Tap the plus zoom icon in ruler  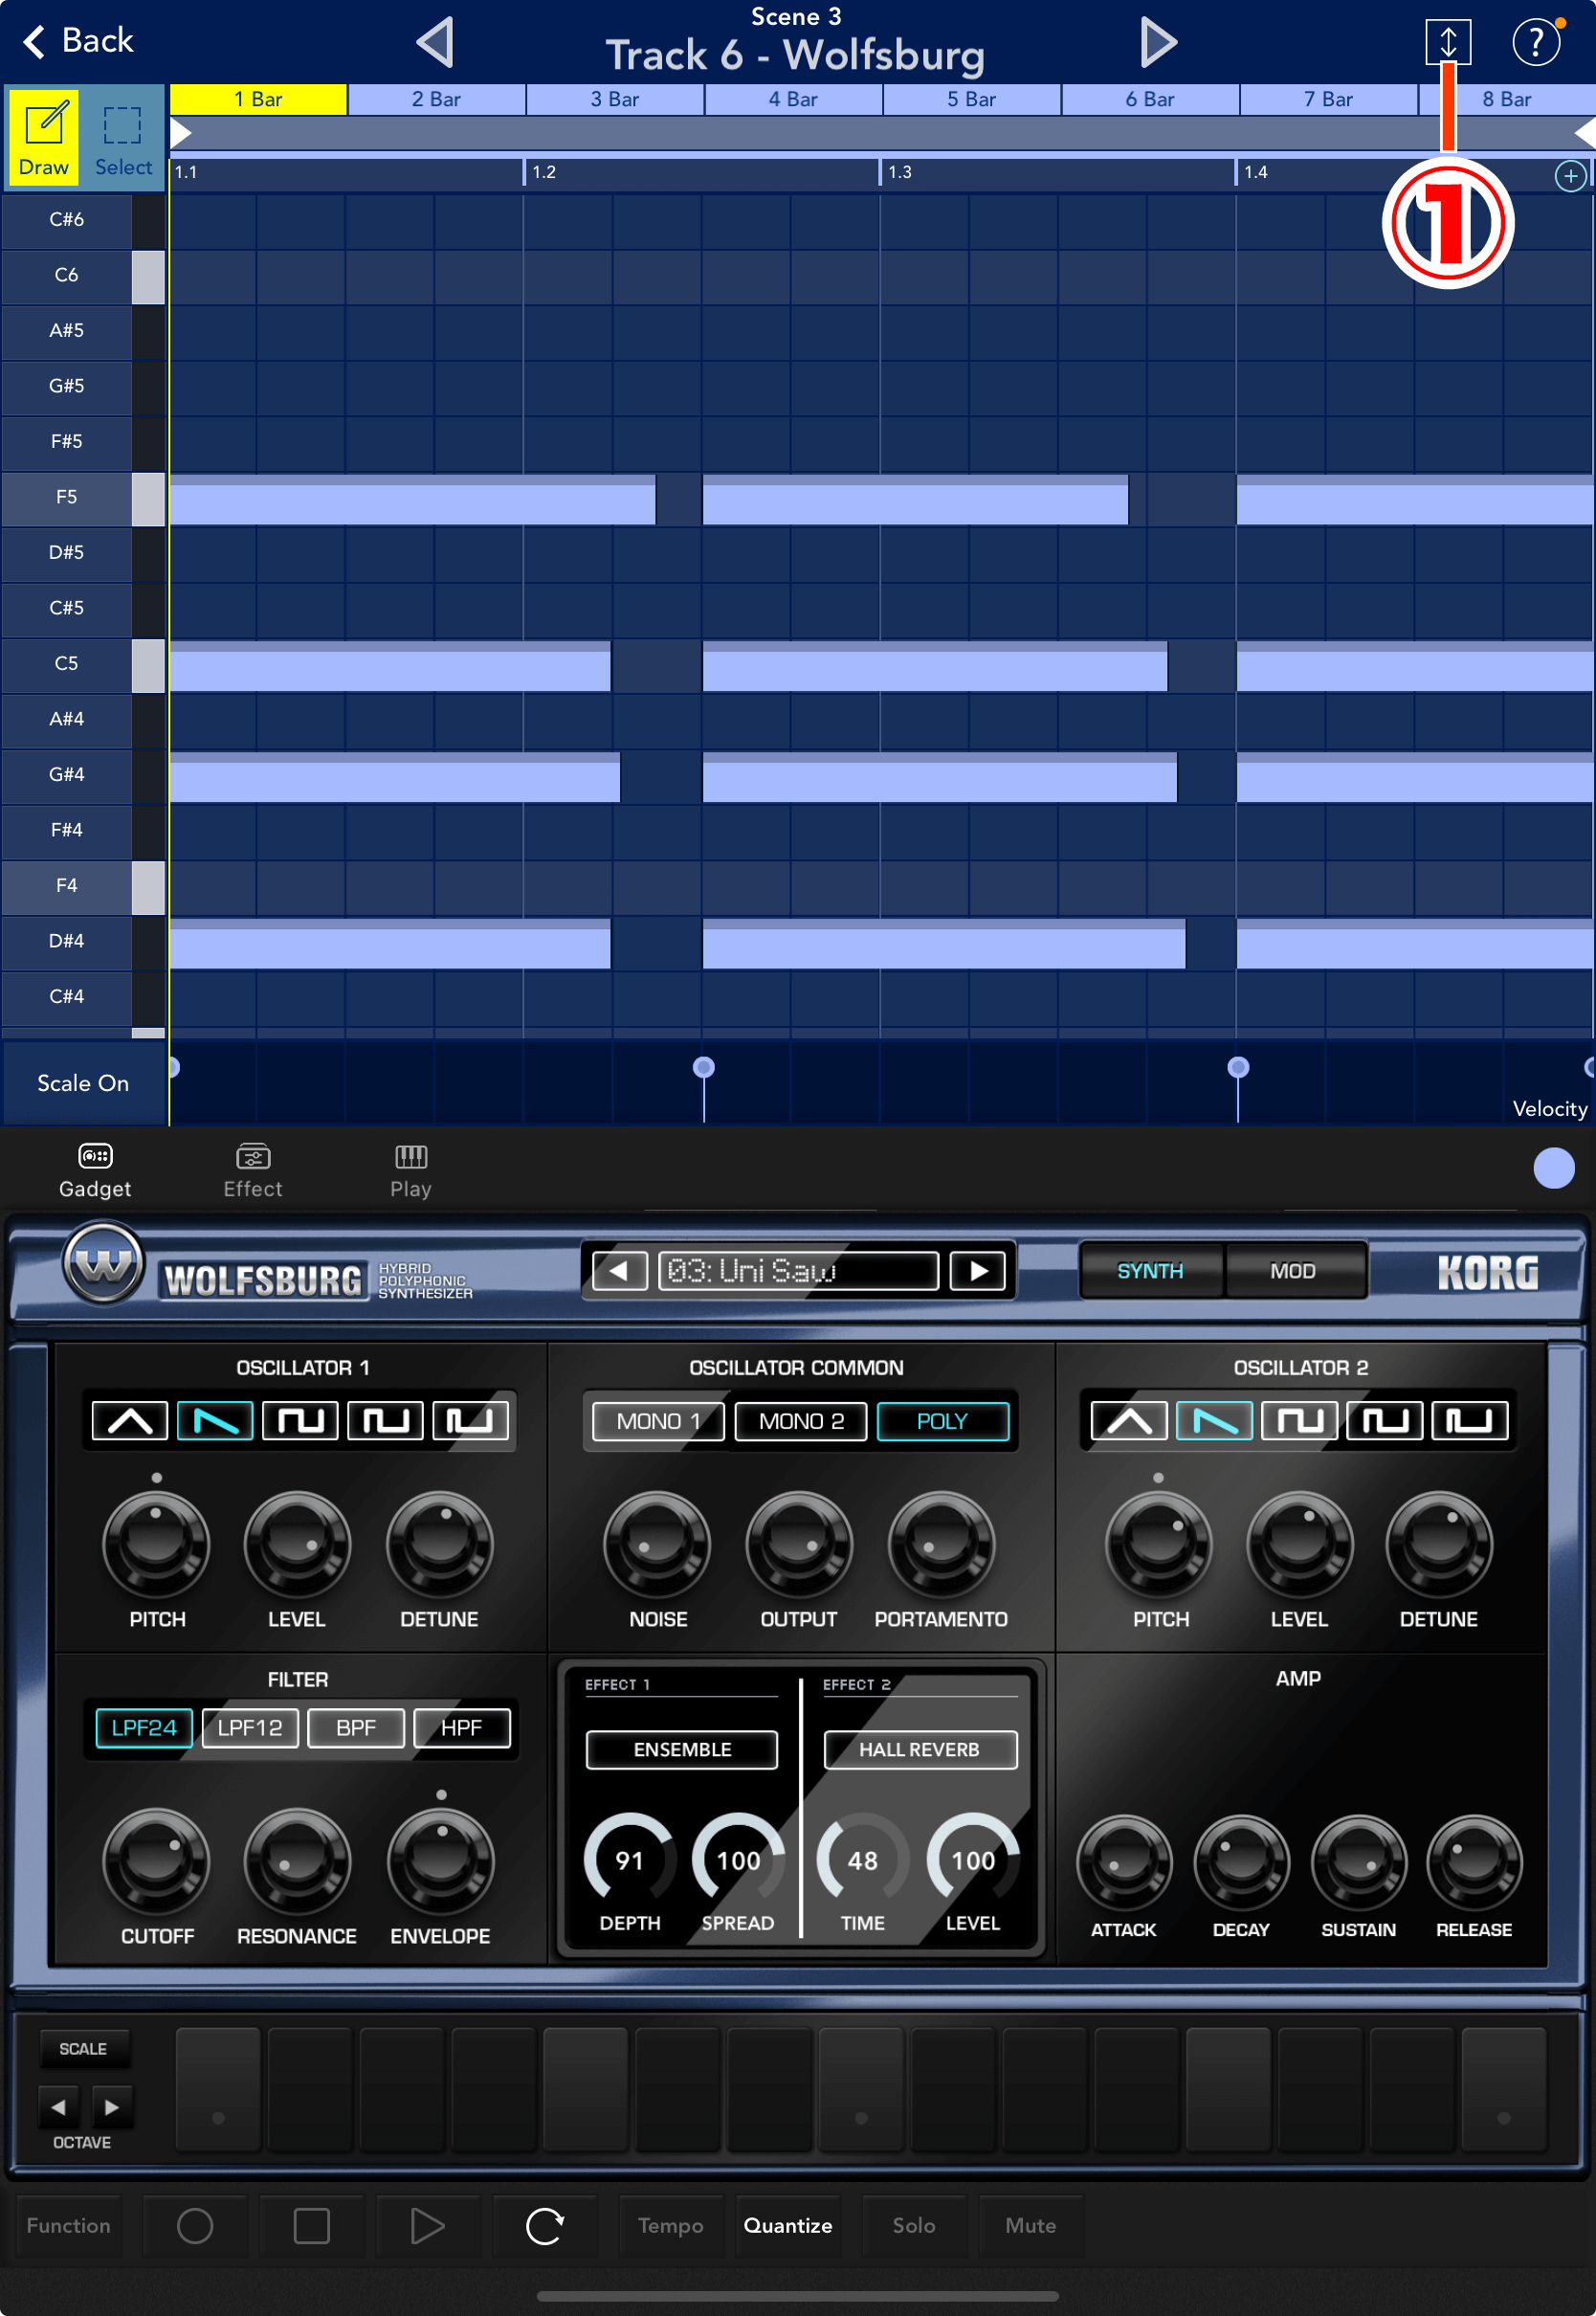1569,176
